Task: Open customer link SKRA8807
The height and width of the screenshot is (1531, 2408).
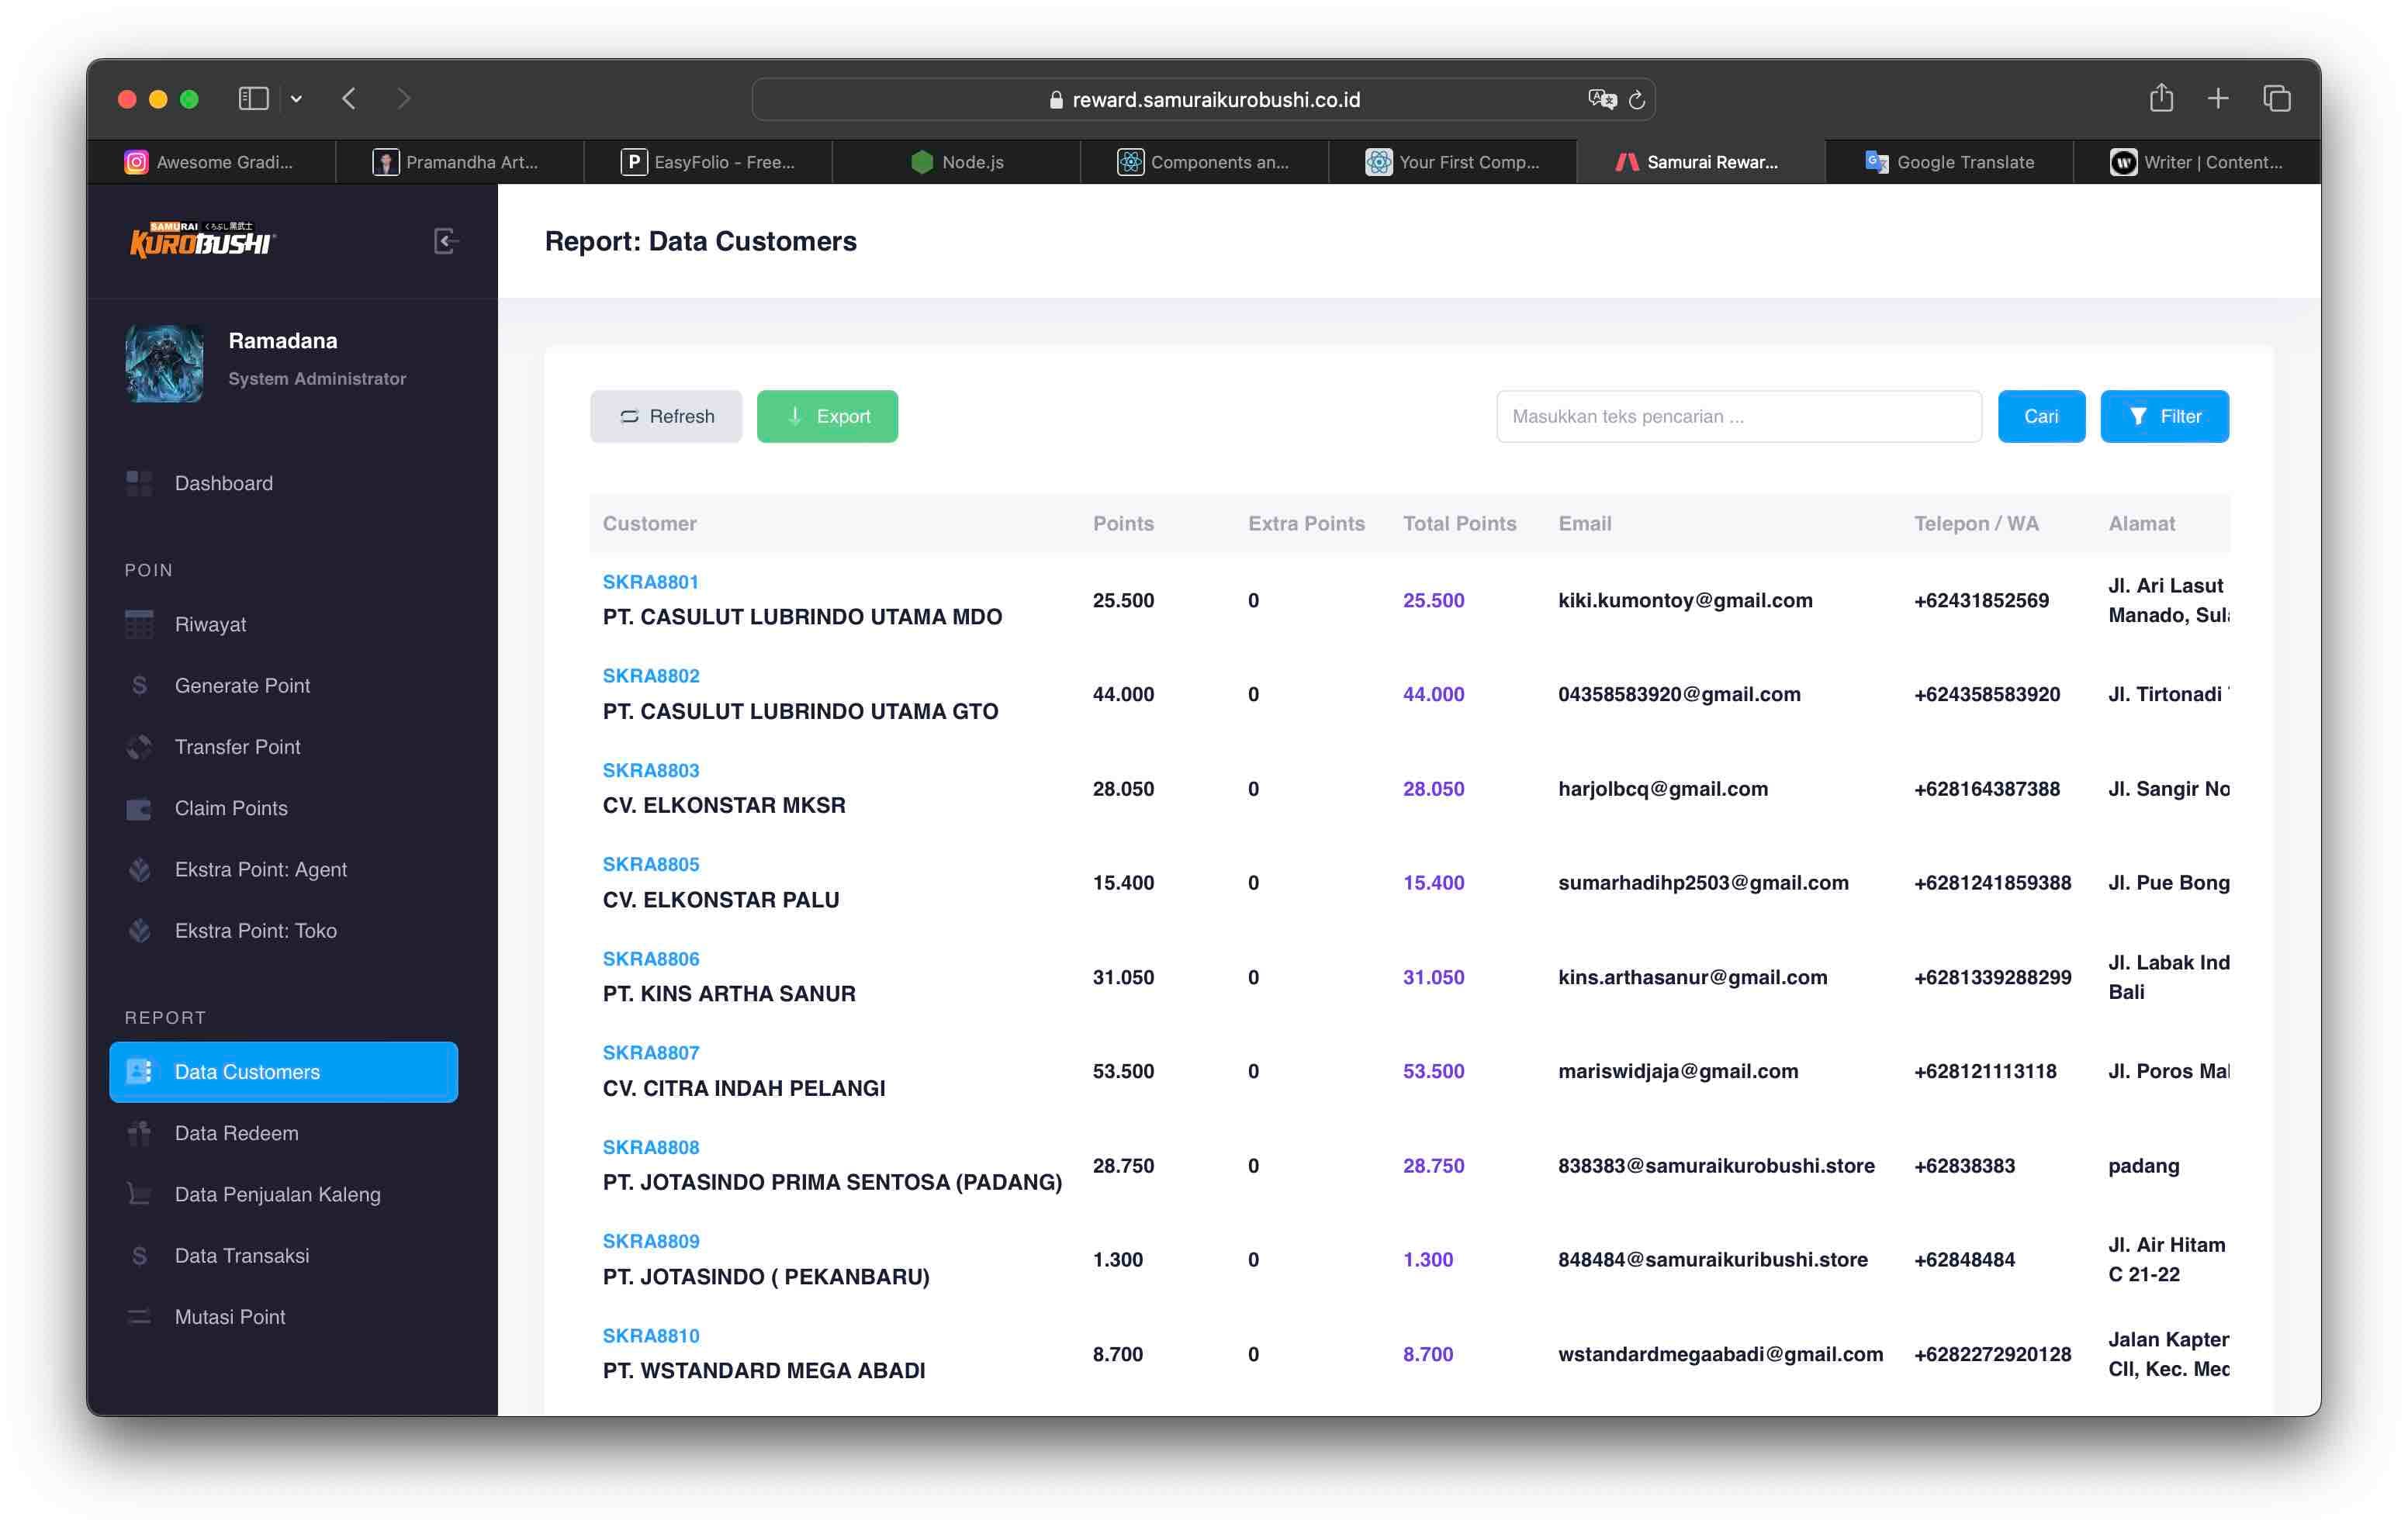Action: (x=651, y=1052)
